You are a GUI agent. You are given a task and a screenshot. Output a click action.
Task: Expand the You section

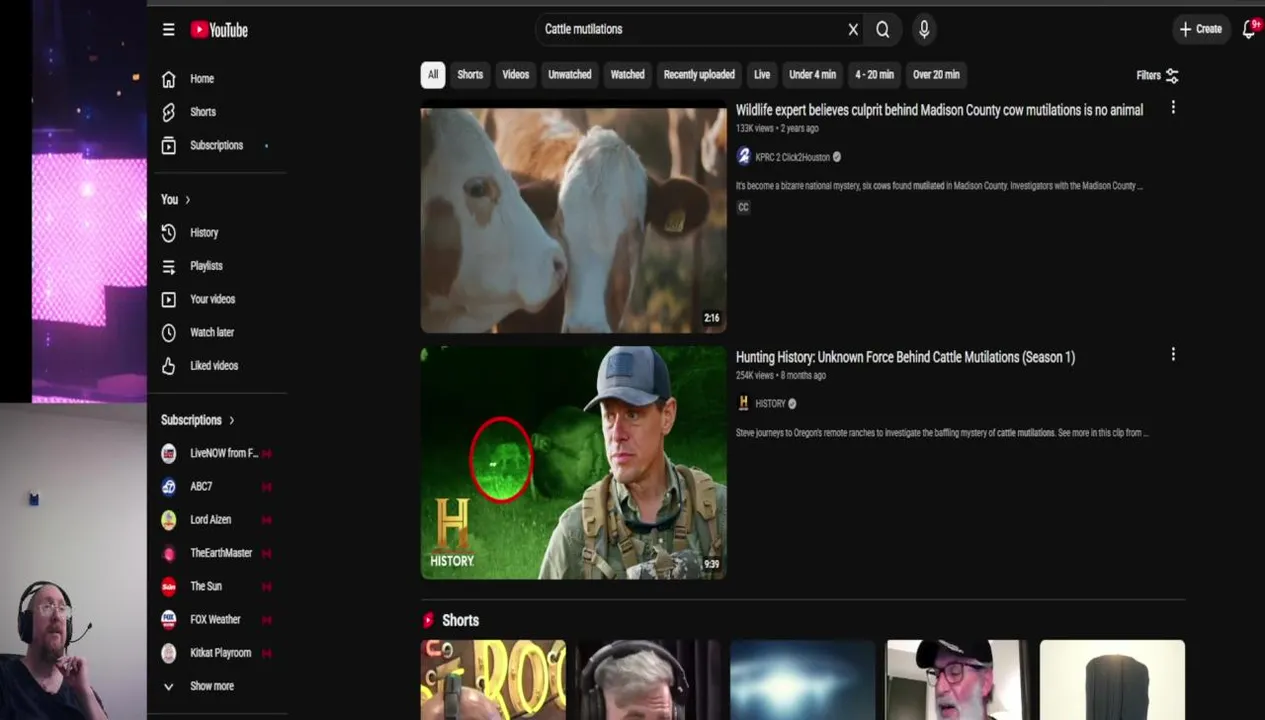176,200
